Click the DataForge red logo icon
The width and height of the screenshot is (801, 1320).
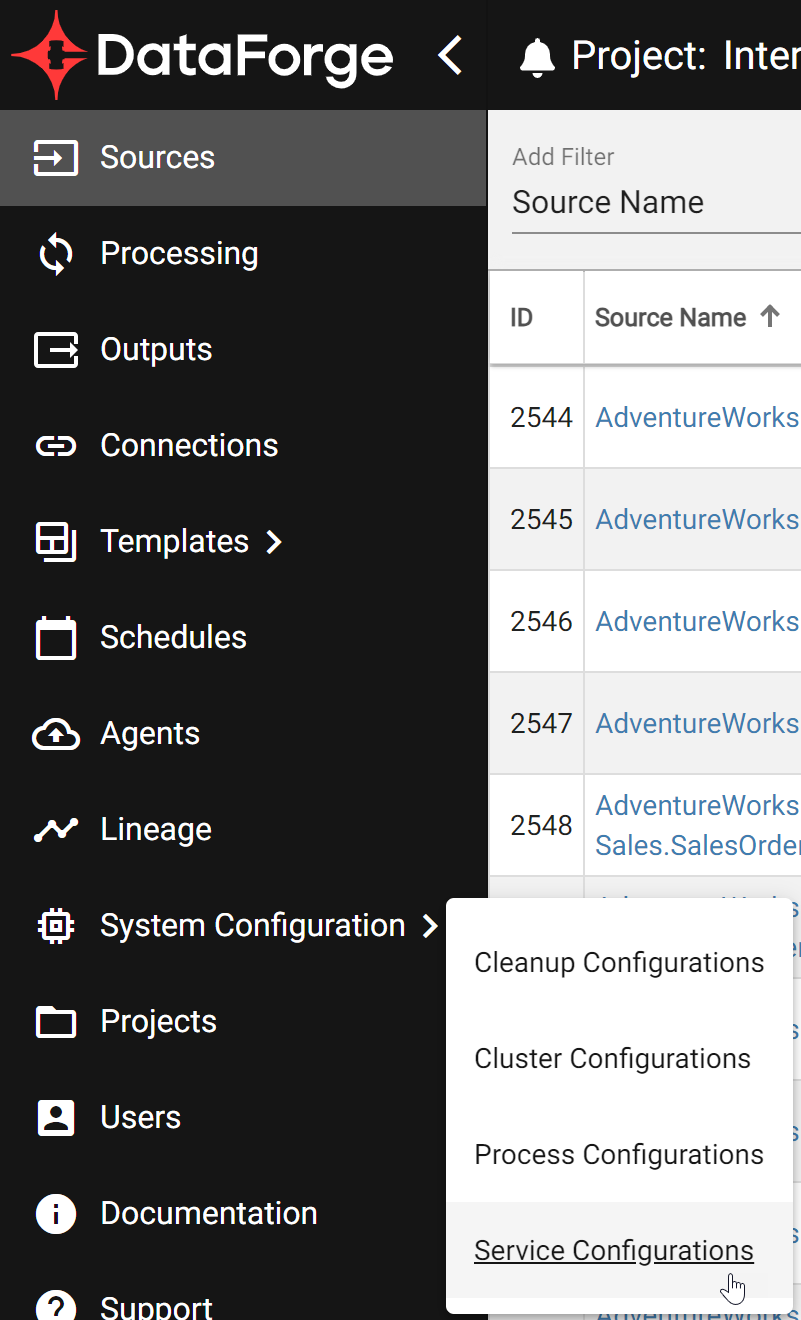coord(50,55)
